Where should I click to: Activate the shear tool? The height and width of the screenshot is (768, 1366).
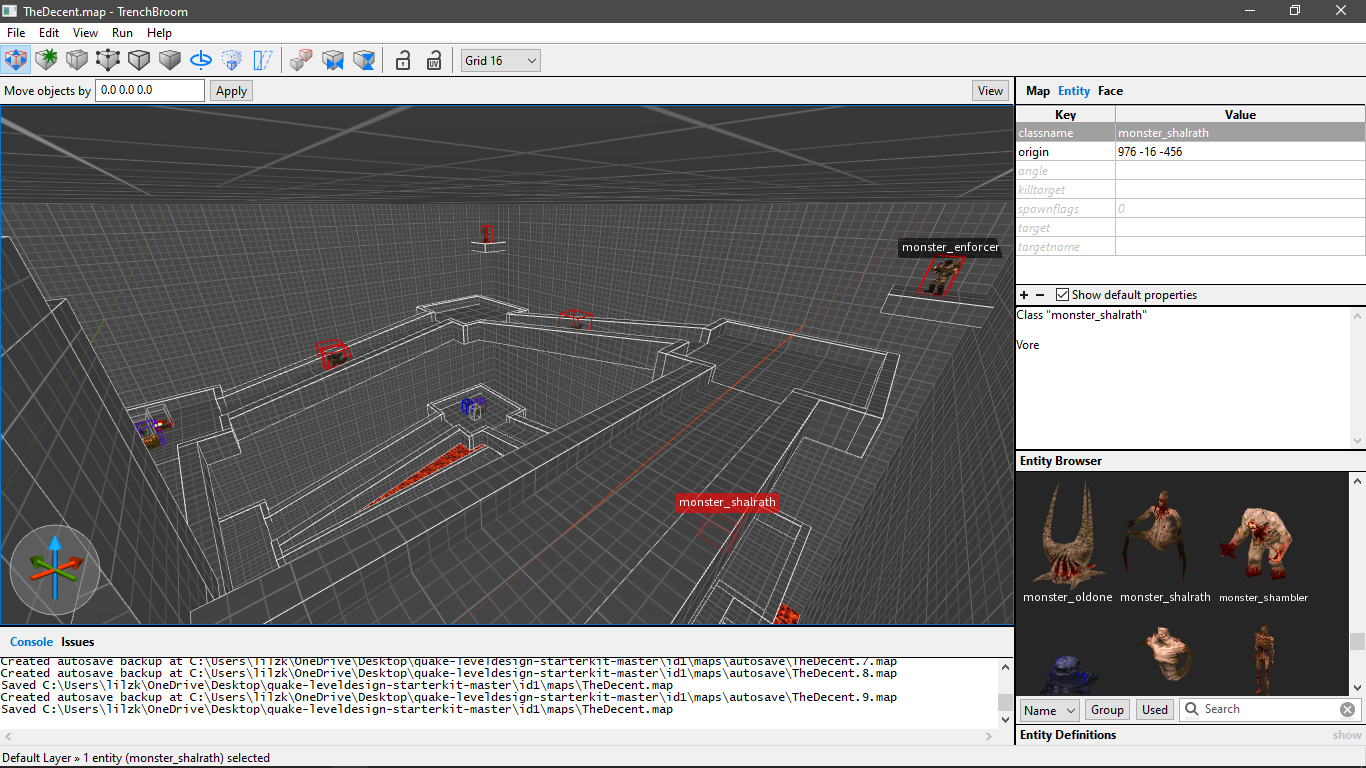tap(263, 60)
